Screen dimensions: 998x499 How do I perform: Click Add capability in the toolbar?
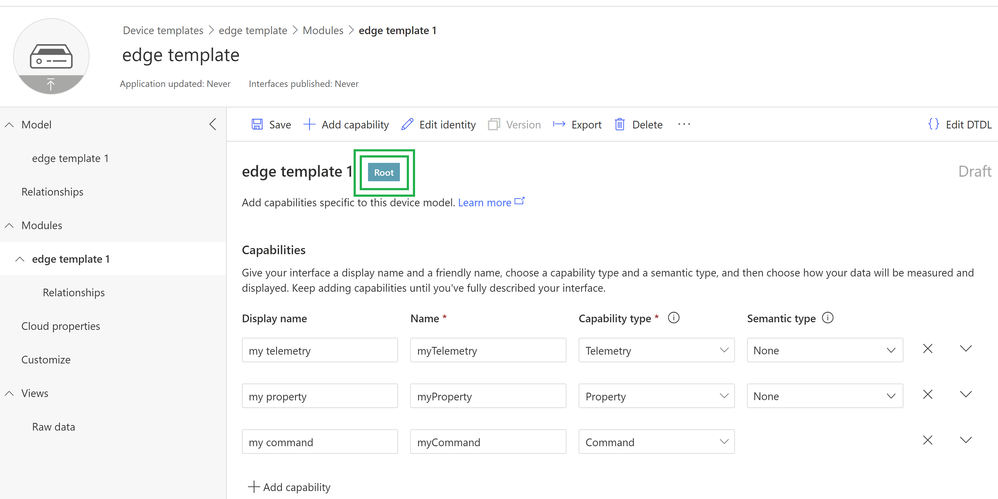point(346,125)
